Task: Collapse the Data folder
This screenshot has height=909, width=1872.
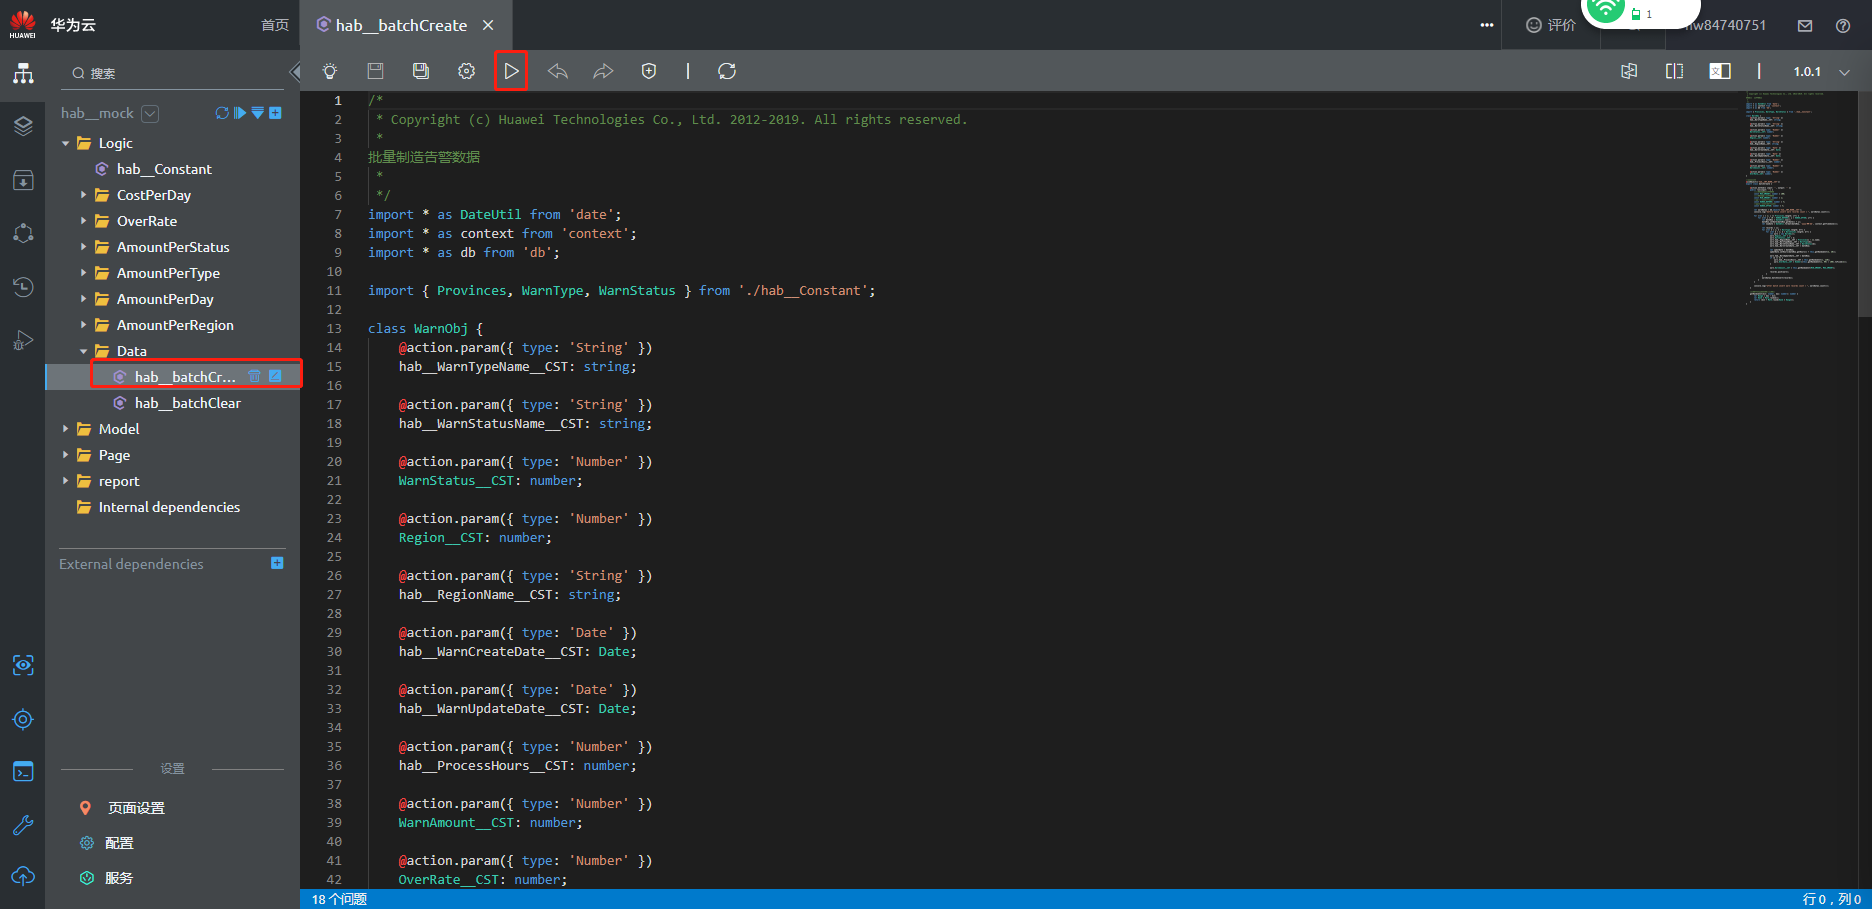Action: (84, 351)
